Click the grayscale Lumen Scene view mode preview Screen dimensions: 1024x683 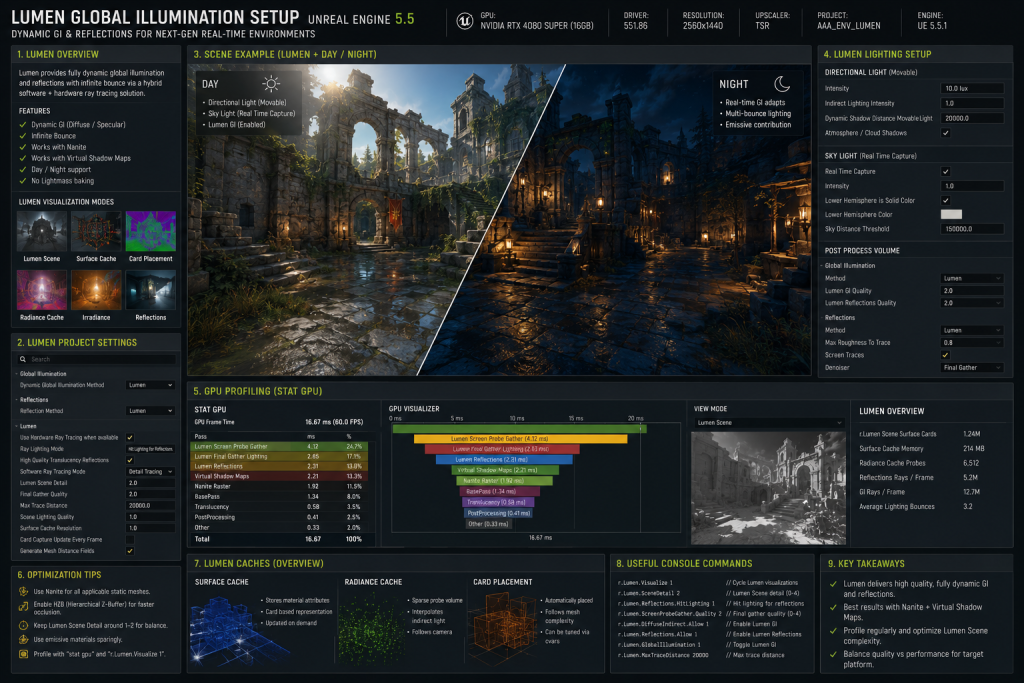(768, 488)
